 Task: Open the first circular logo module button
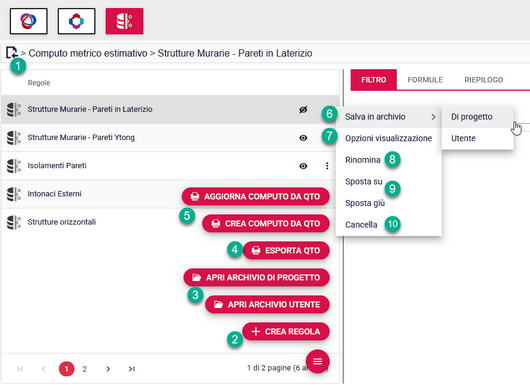pos(29,21)
